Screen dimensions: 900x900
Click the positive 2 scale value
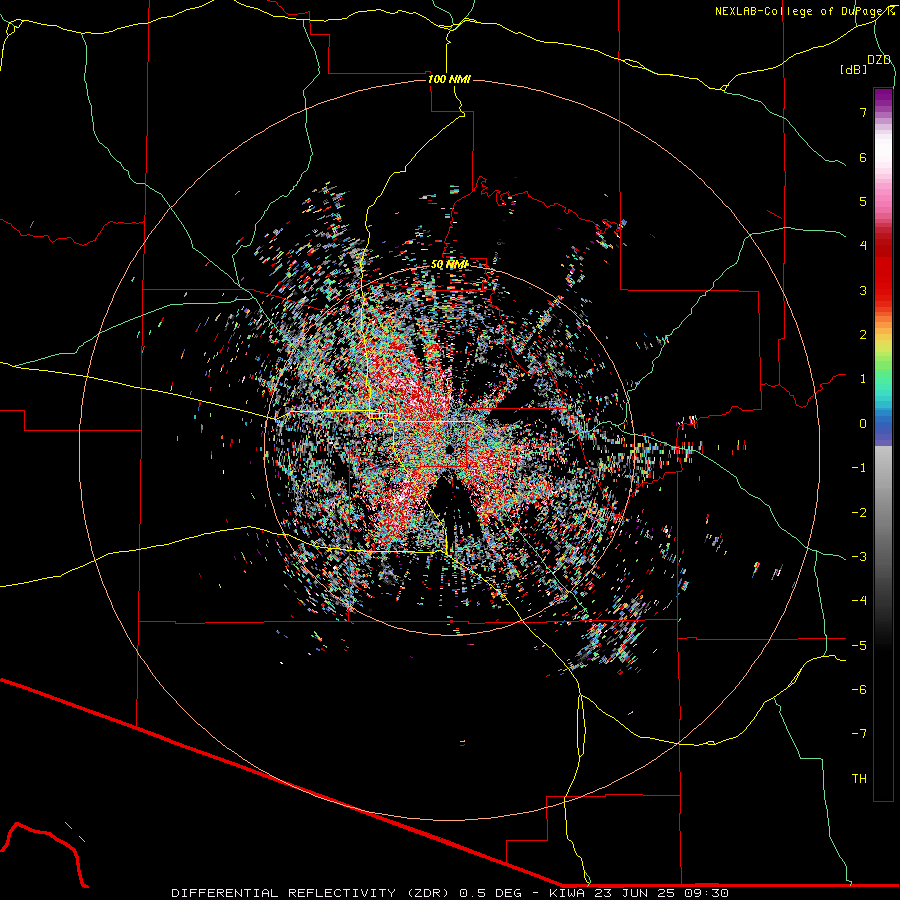pyautogui.click(x=863, y=335)
